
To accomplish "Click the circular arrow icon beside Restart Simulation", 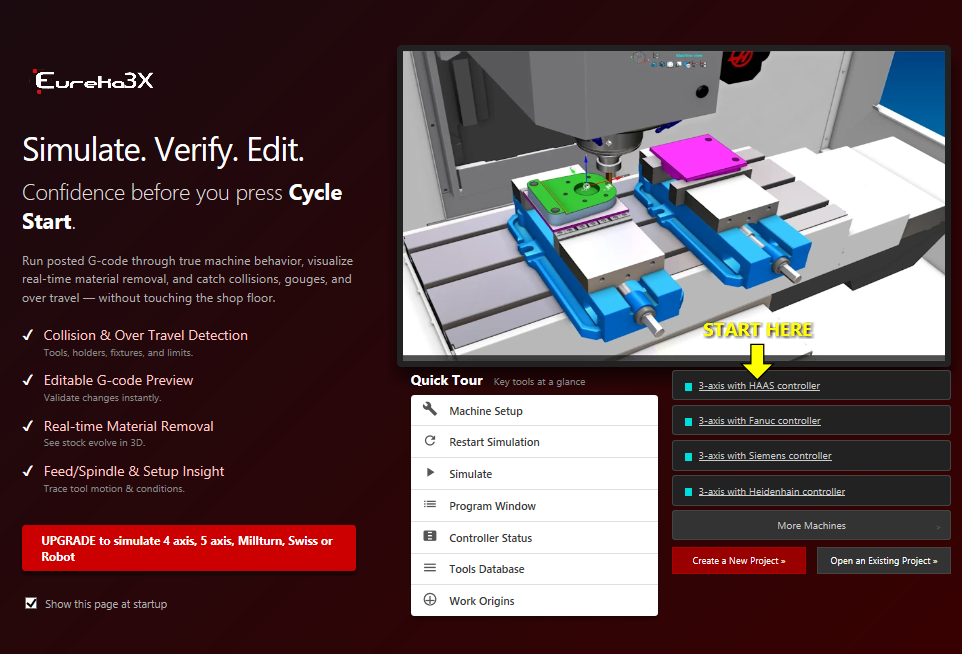I will 430,441.
